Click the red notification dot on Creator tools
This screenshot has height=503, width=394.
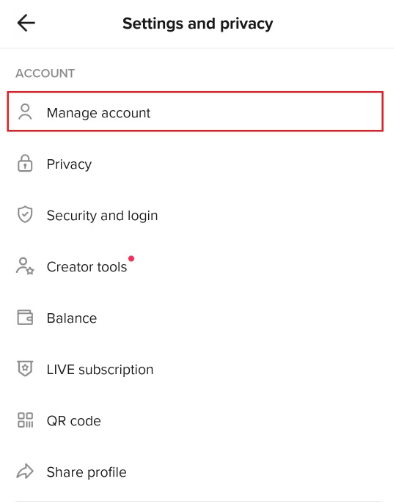click(131, 259)
